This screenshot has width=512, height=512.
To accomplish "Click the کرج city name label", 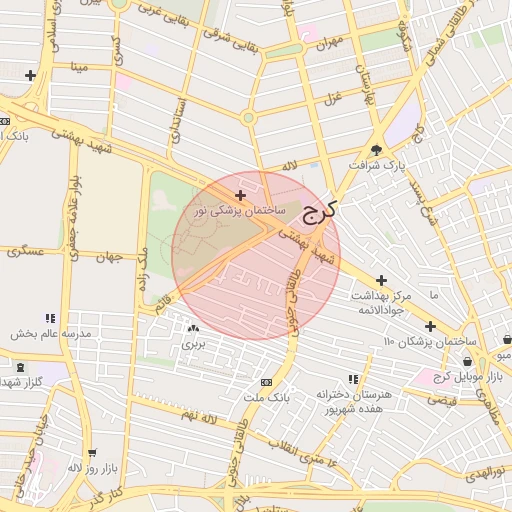I will point(320,213).
